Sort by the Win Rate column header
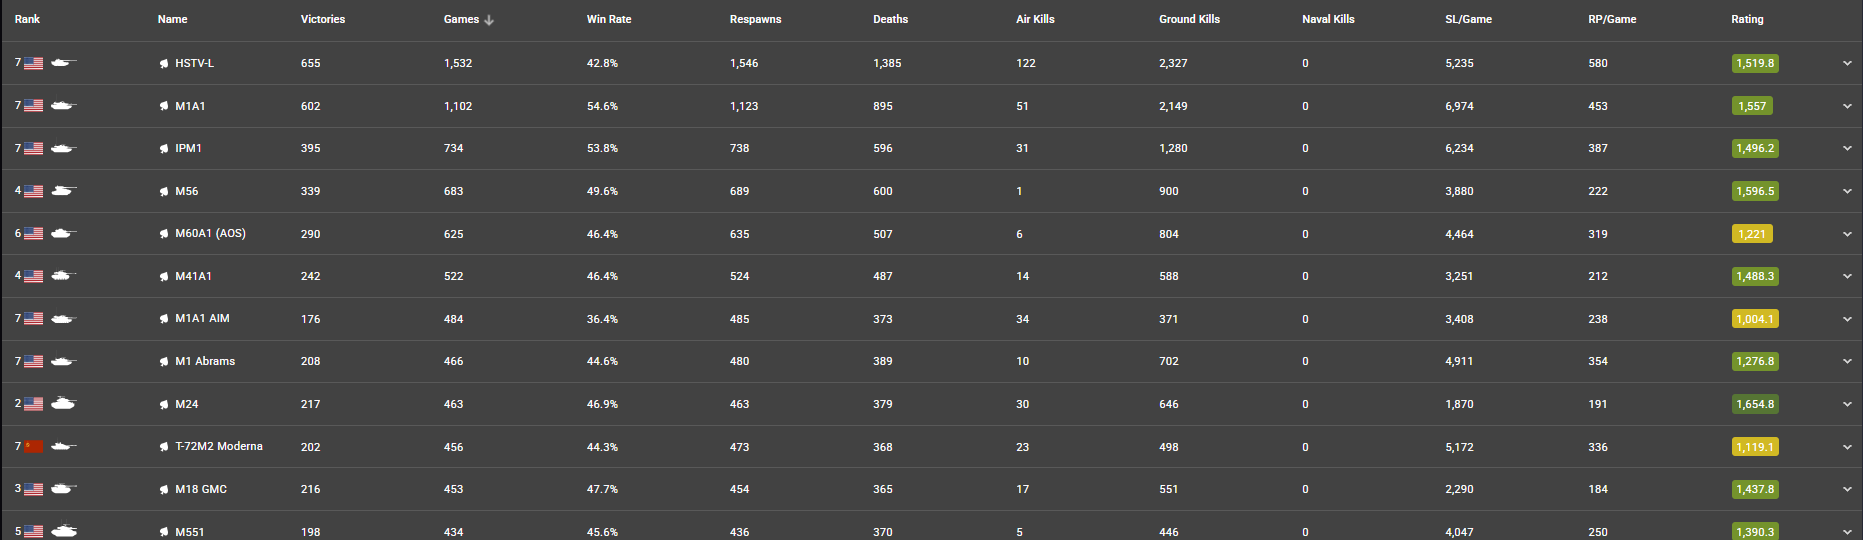 click(x=609, y=19)
